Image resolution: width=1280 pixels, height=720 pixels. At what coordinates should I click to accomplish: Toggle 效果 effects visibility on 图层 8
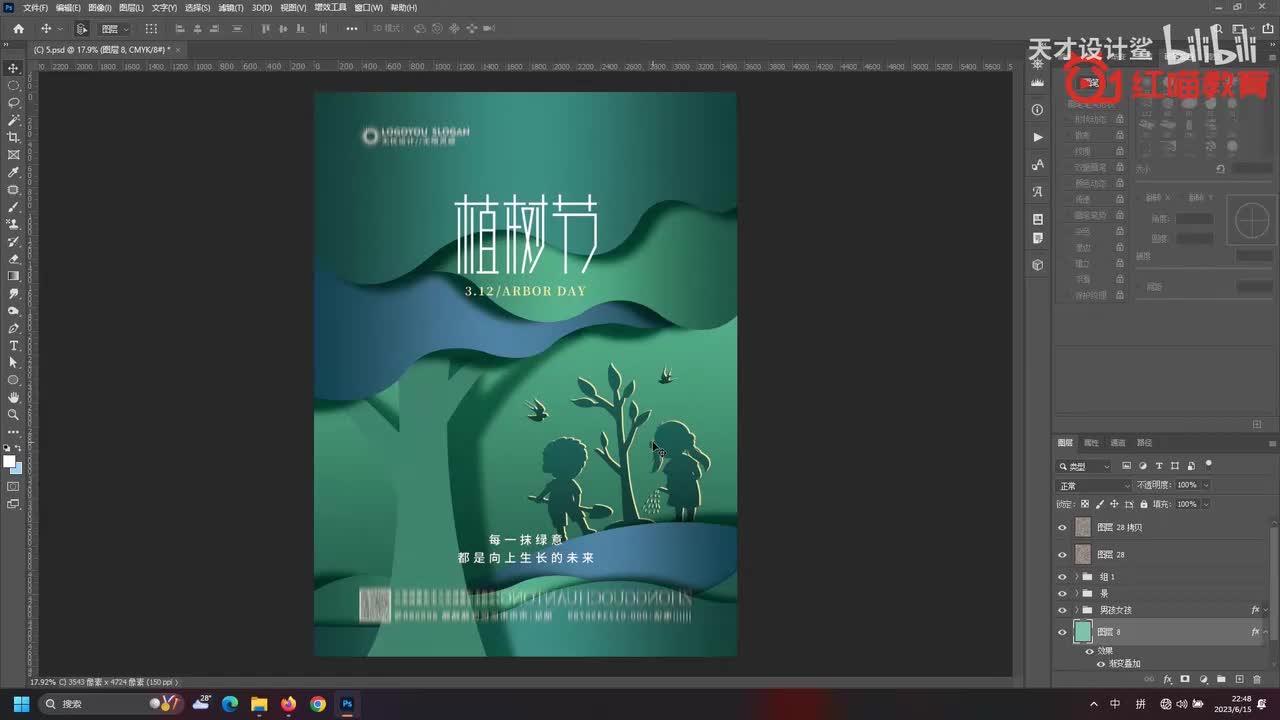[1090, 651]
